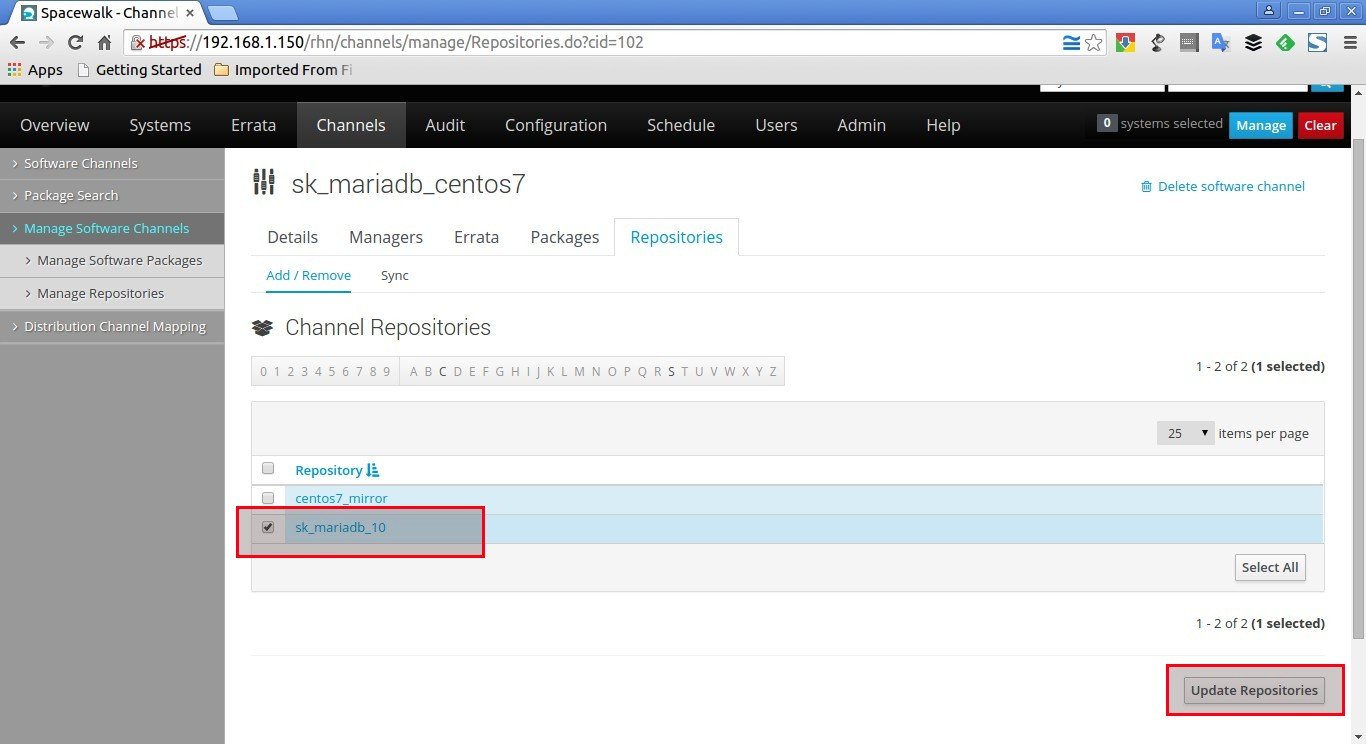The height and width of the screenshot is (744, 1366).
Task: Bookmark this page with the star
Action: tap(1094, 43)
